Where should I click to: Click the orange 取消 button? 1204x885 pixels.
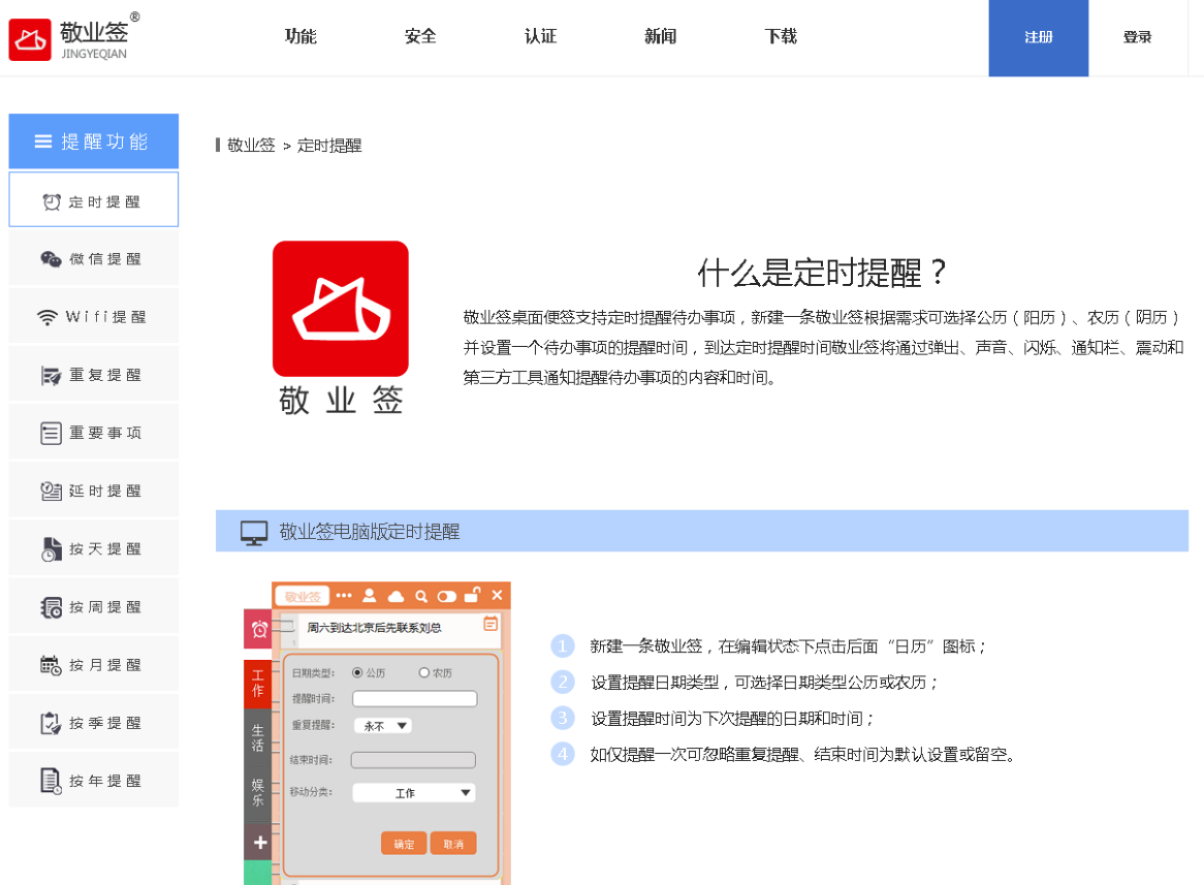click(453, 843)
